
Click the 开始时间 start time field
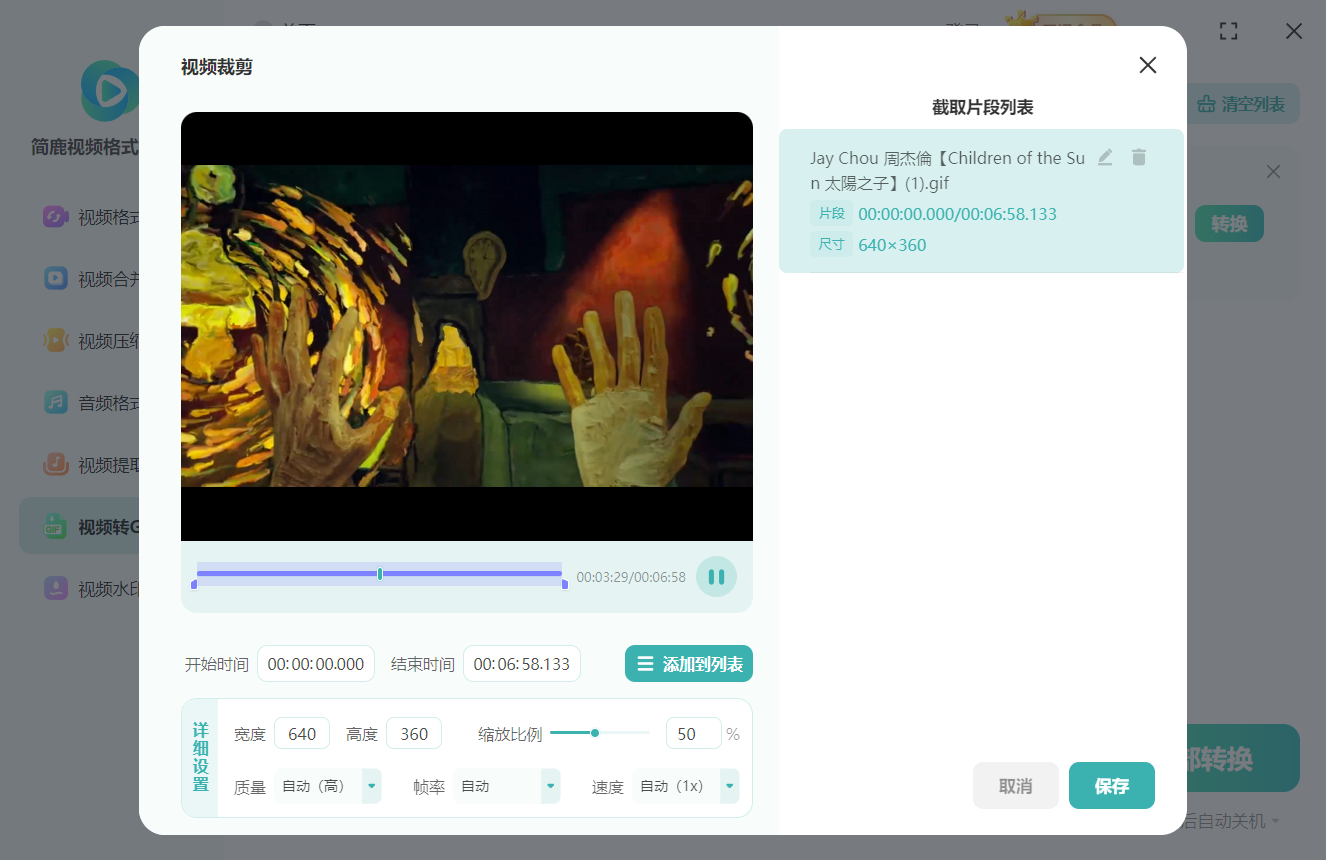point(316,664)
